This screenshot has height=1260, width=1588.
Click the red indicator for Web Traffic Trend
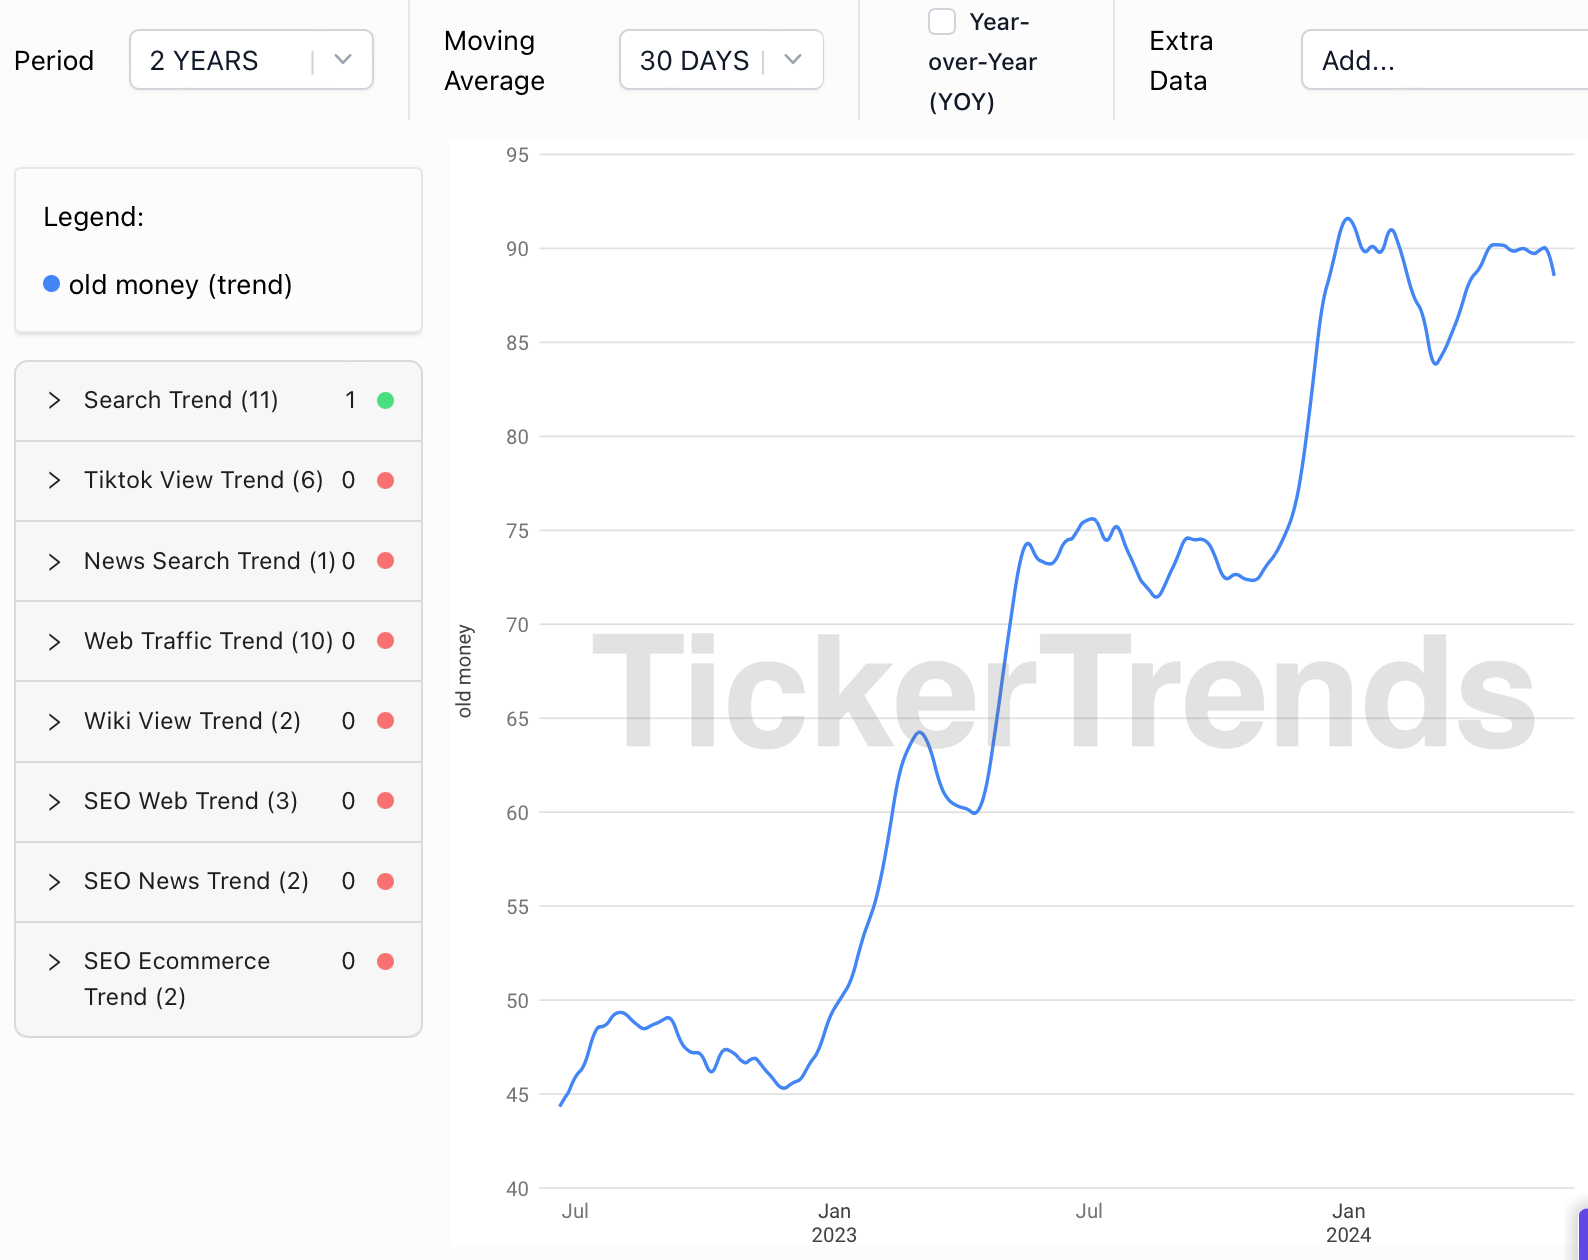(x=385, y=641)
